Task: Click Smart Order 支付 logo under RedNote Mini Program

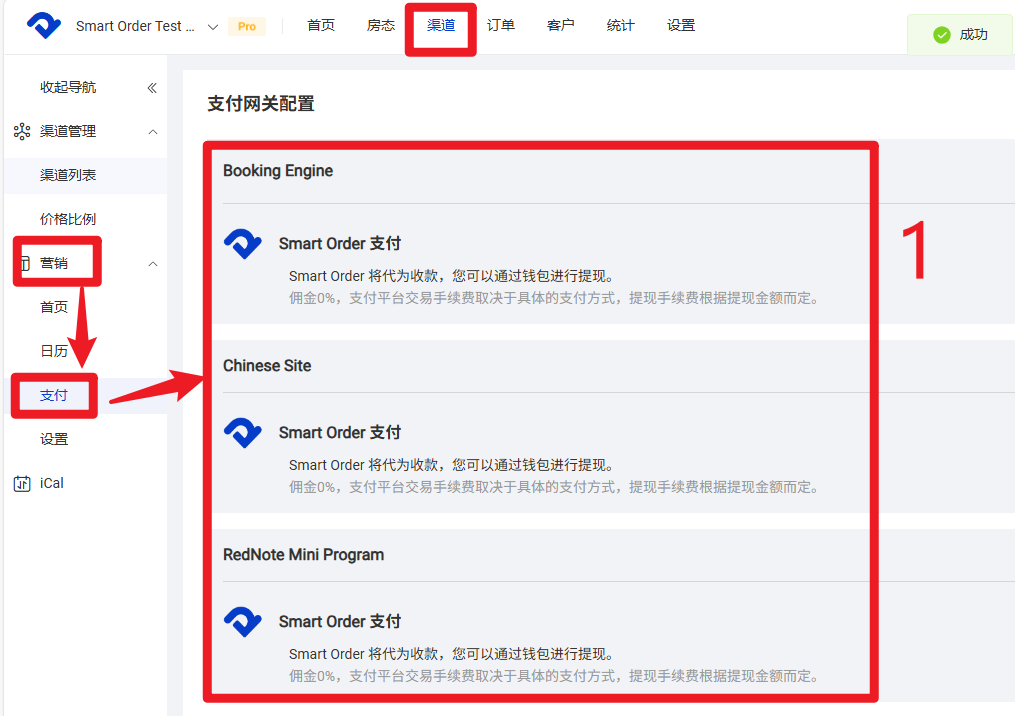Action: coord(242,621)
